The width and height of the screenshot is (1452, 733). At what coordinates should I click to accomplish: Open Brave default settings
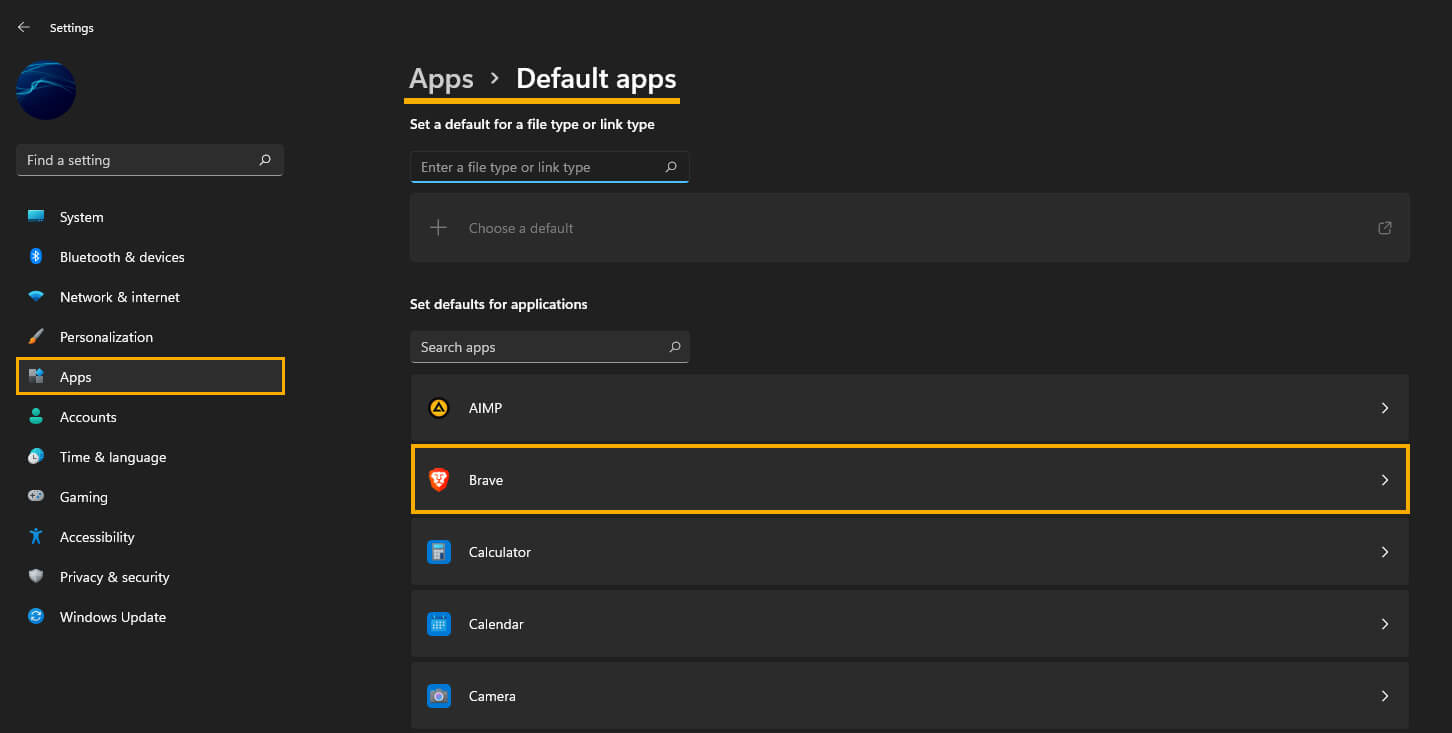coord(910,479)
